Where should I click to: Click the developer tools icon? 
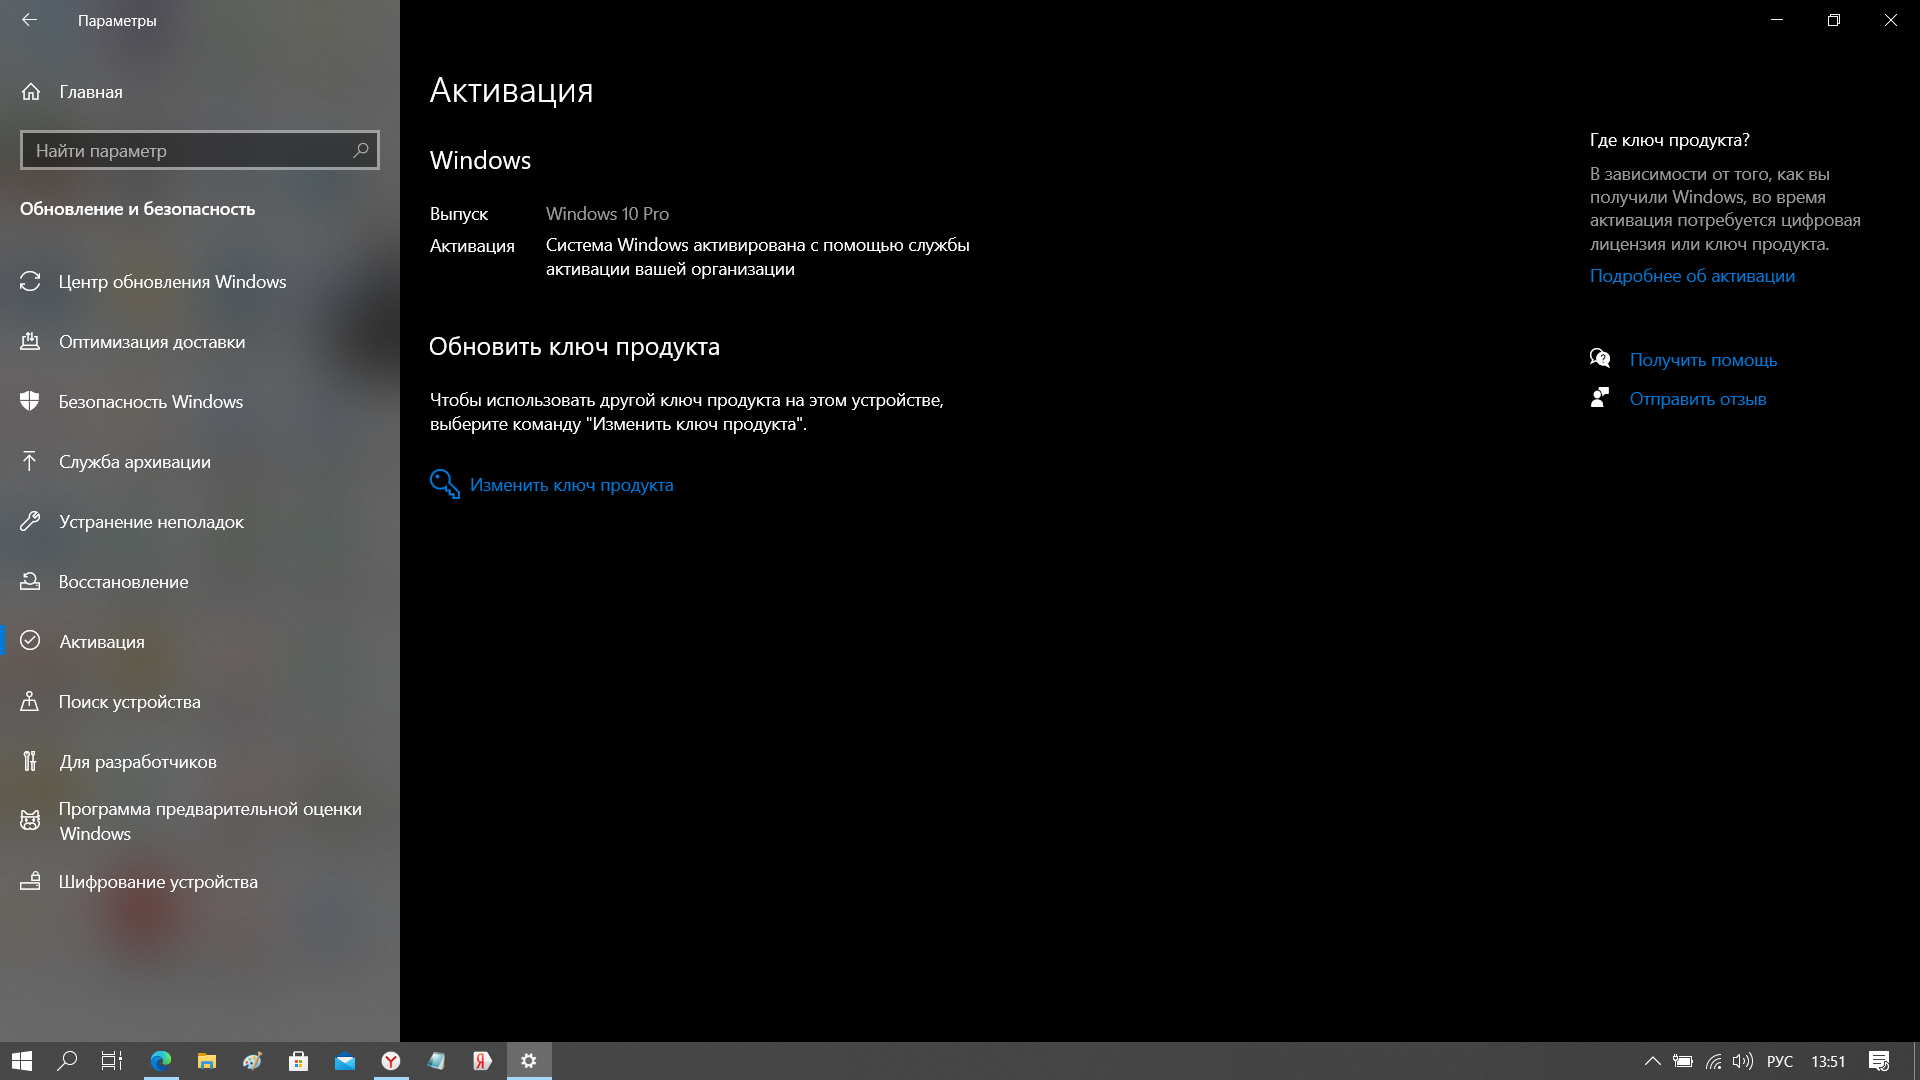click(x=30, y=761)
